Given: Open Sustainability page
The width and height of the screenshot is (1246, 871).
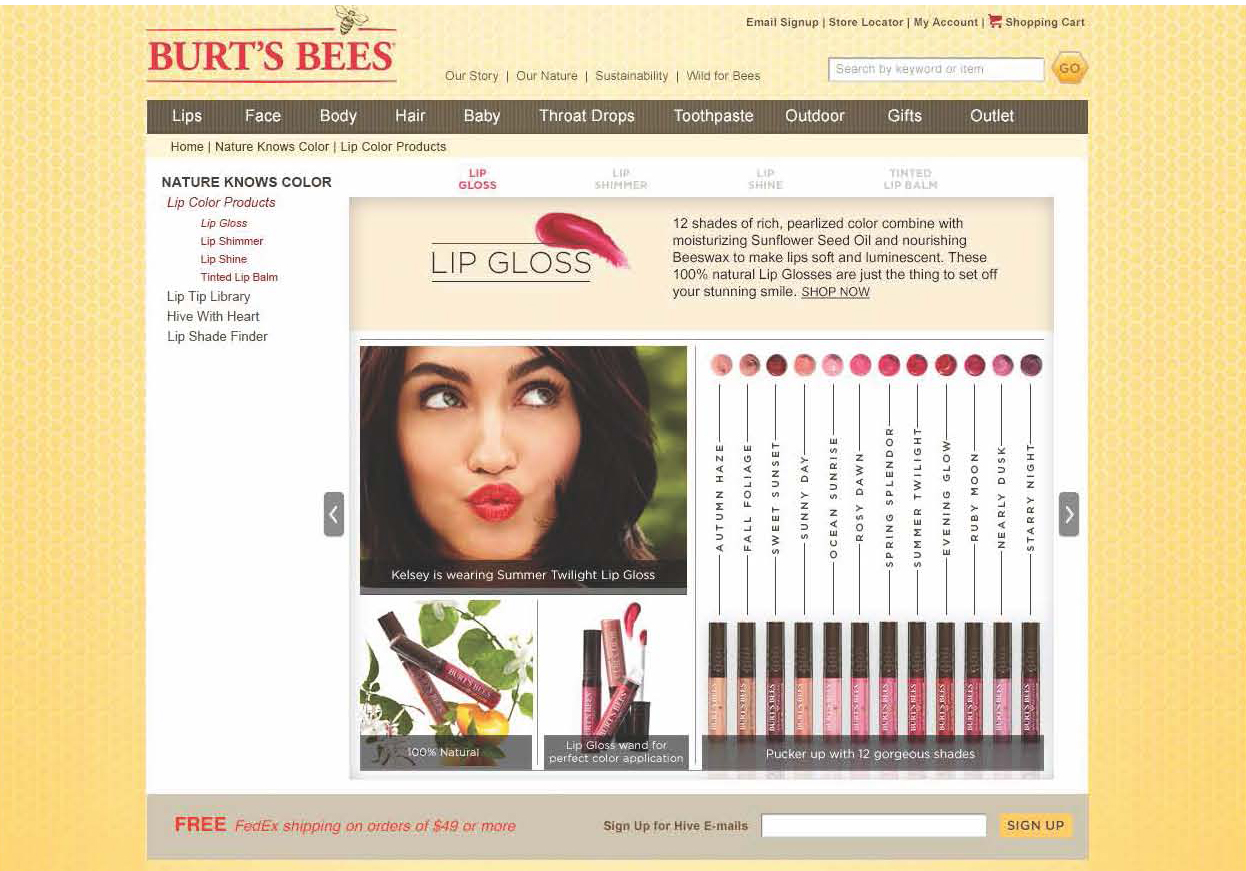Looking at the screenshot, I should pos(632,76).
